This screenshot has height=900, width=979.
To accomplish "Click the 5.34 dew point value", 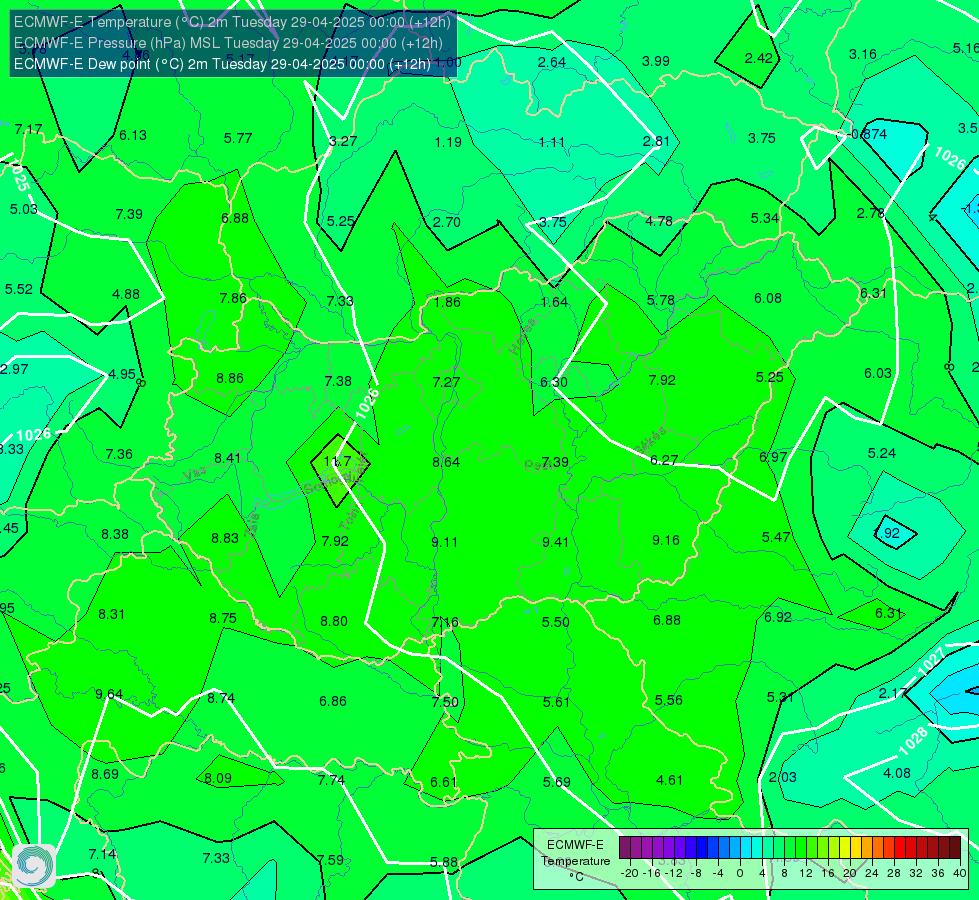I will click(765, 219).
